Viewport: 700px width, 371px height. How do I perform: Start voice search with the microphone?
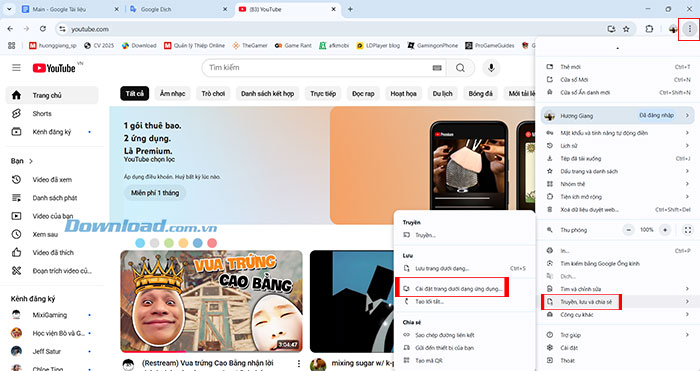click(491, 68)
